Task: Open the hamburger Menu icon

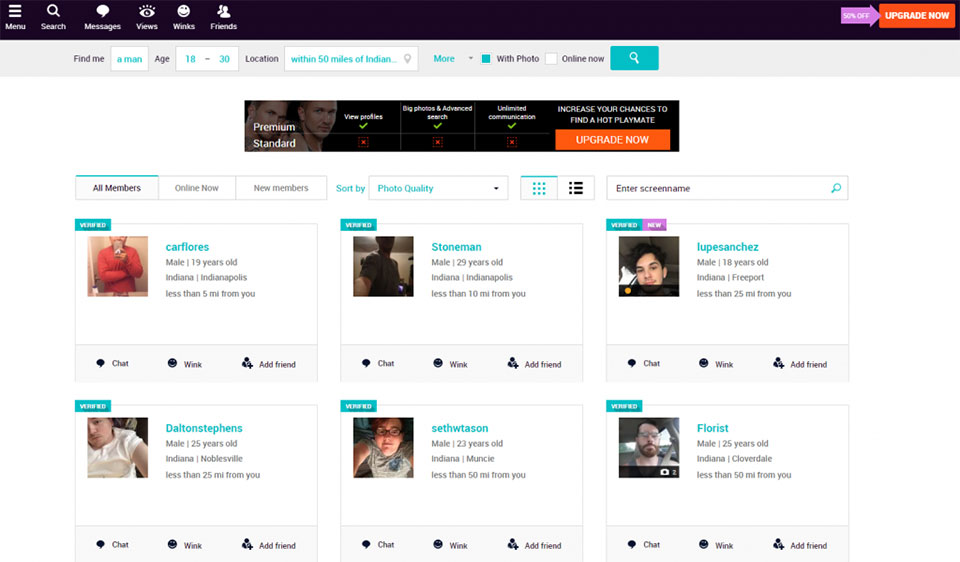Action: (15, 12)
